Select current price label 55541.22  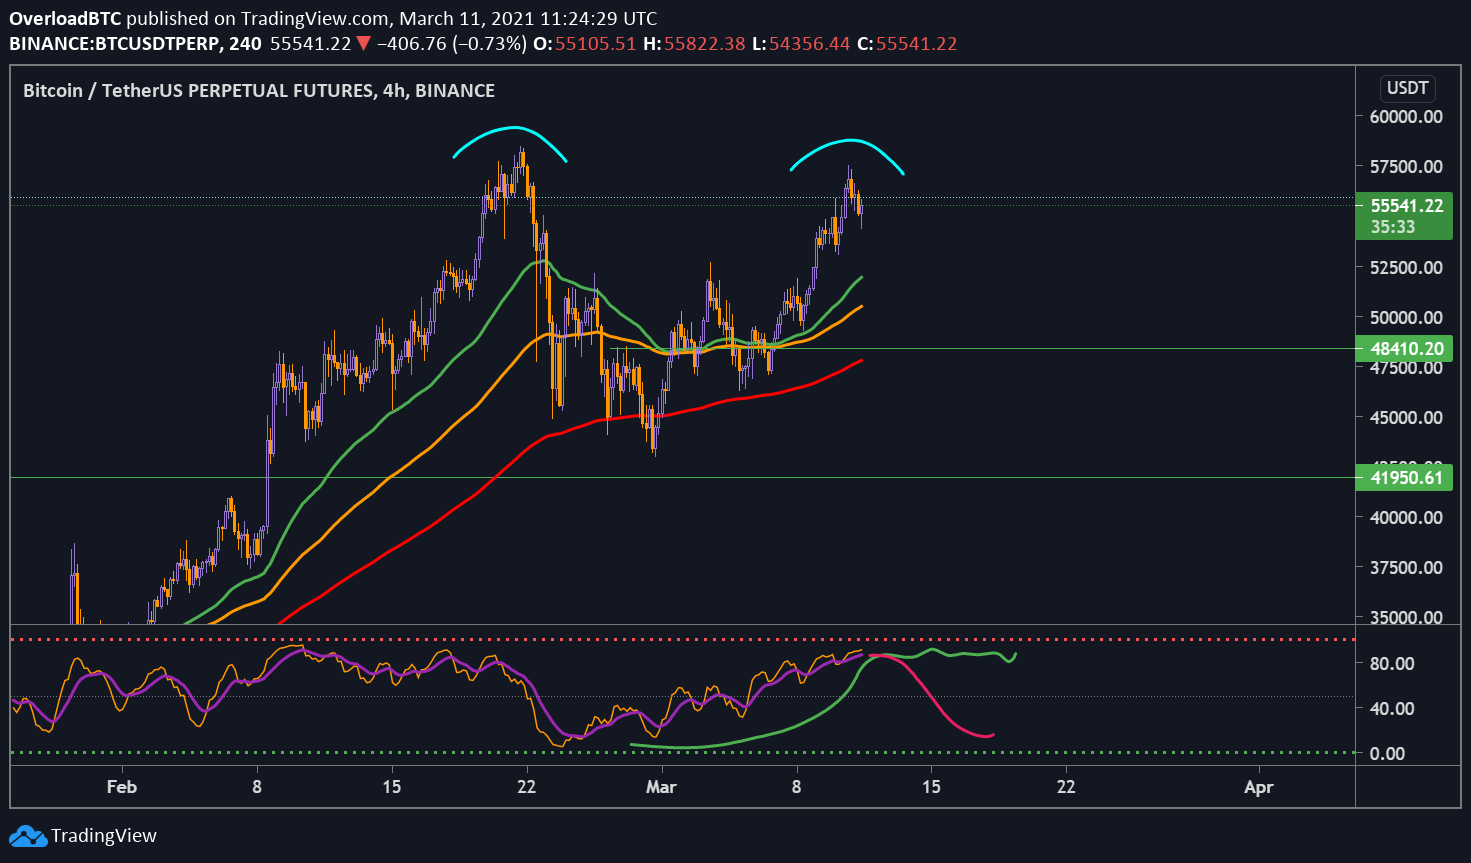(1407, 206)
